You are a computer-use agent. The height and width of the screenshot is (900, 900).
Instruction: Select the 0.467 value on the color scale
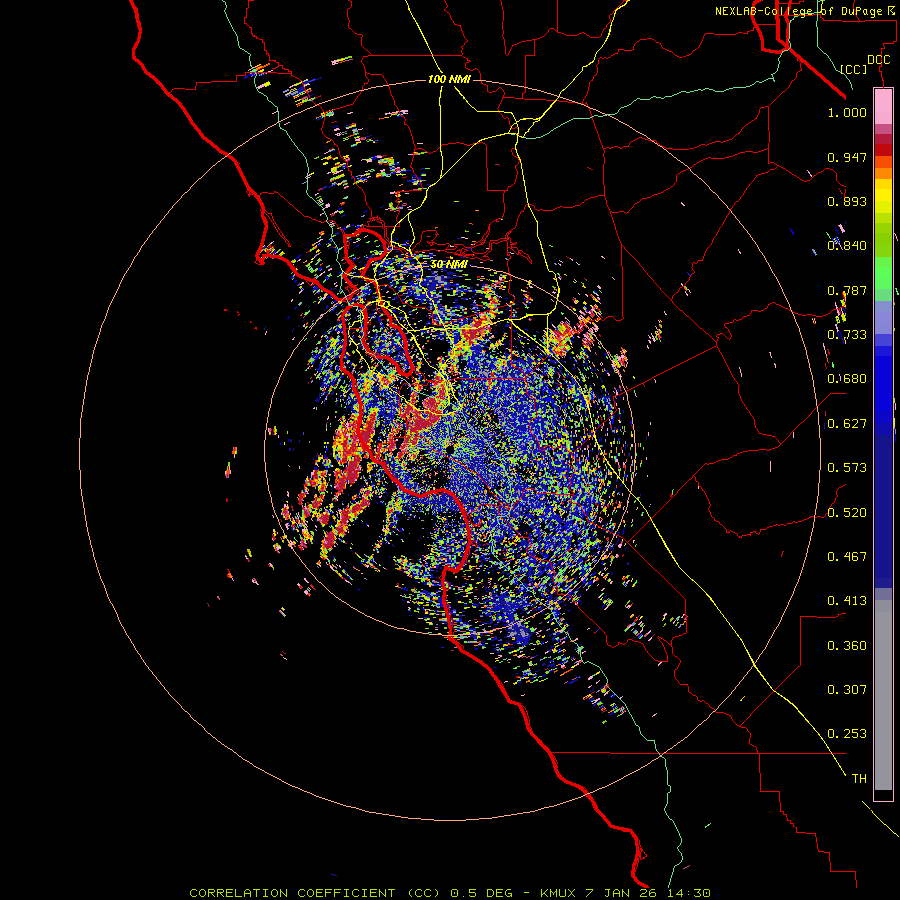pyautogui.click(x=847, y=557)
